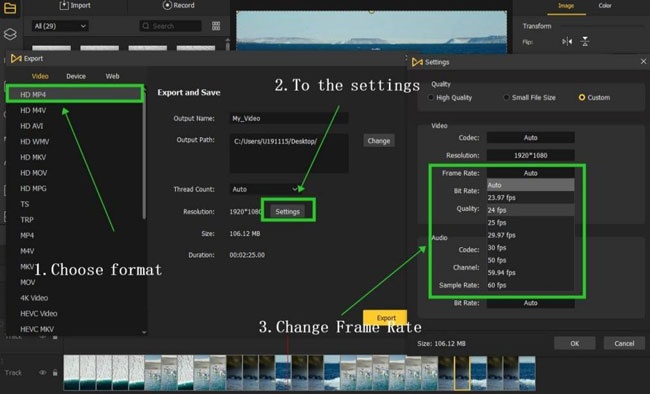The width and height of the screenshot is (650, 394).
Task: Choose the Custom quality radio button
Action: [582, 97]
